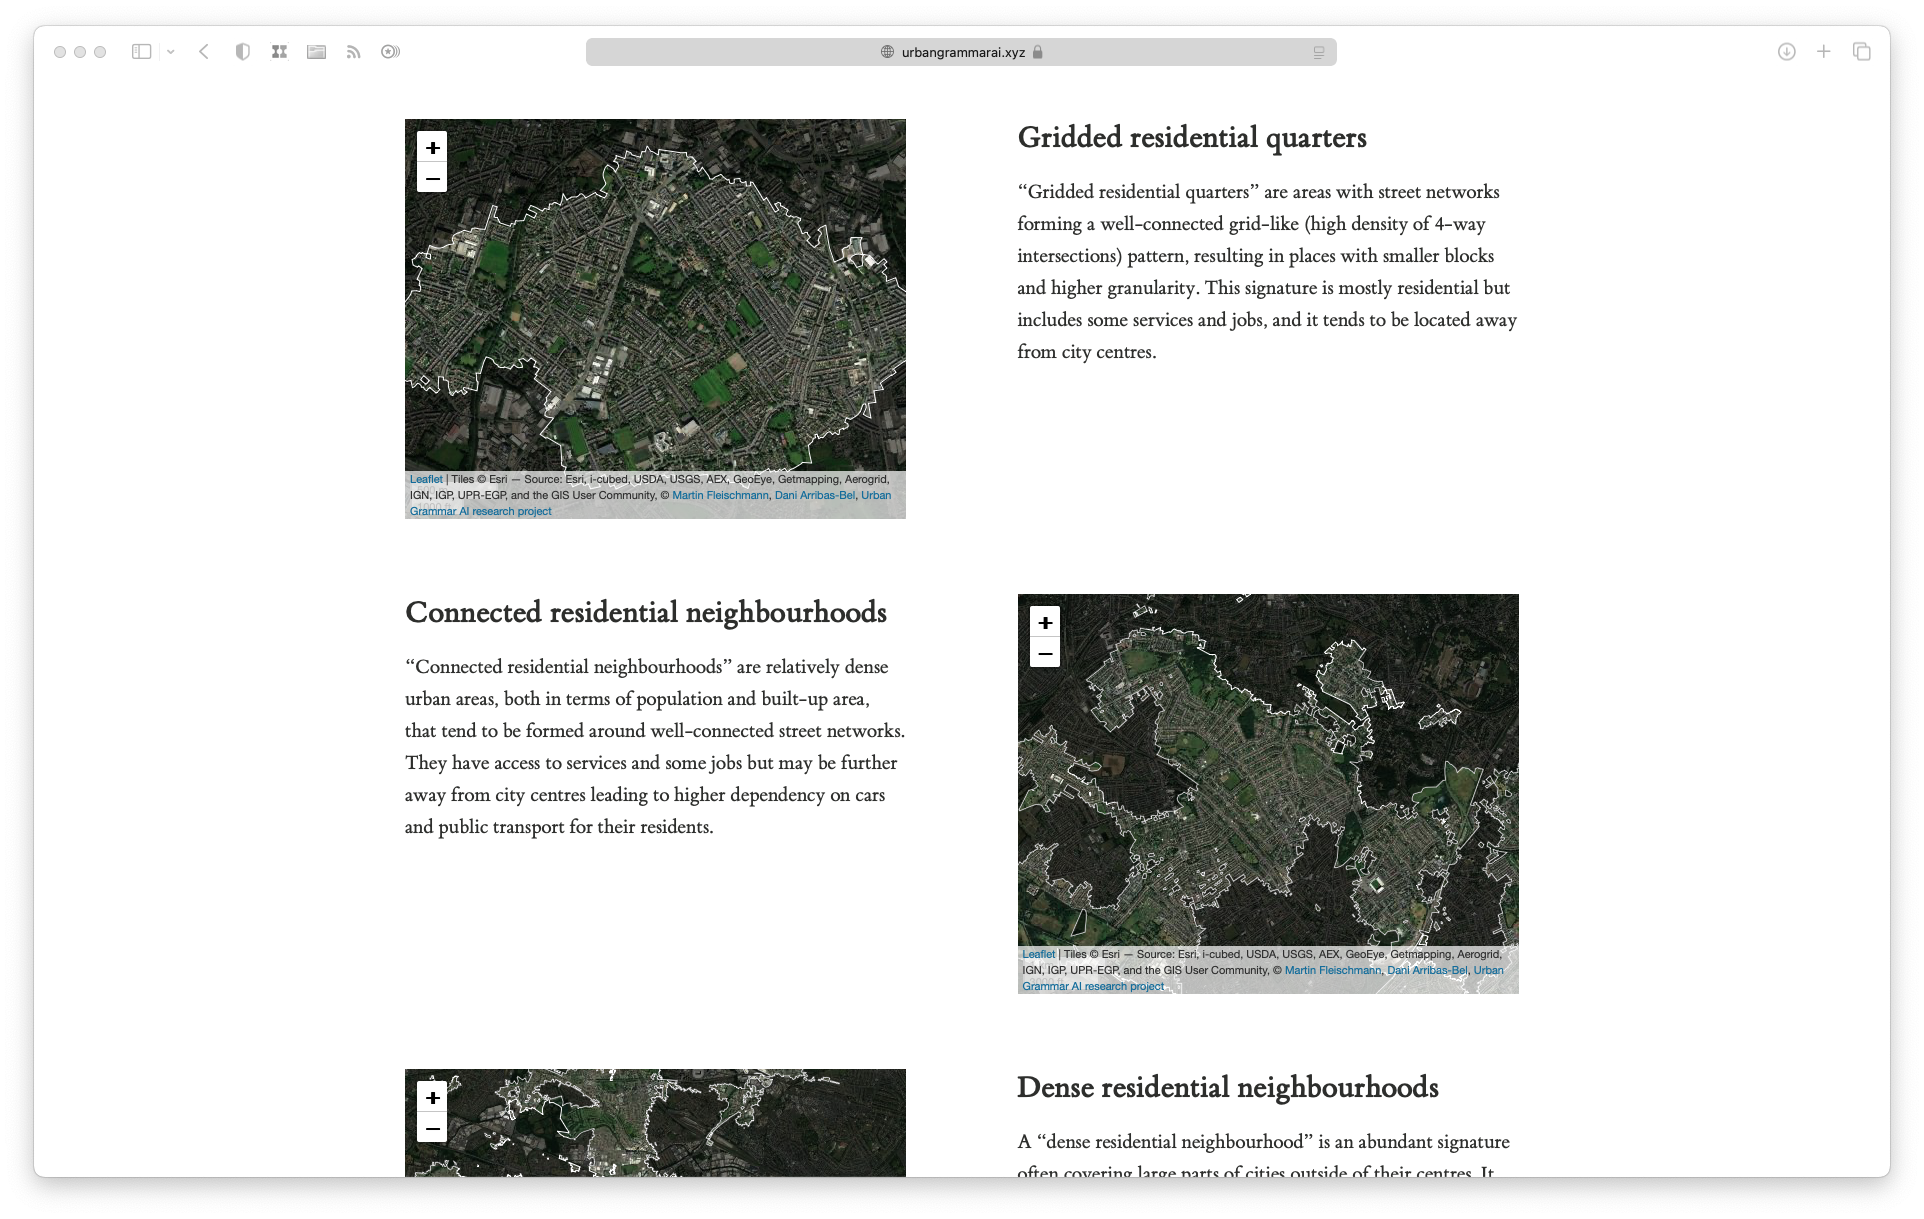Toggle Reader view in the address bar
This screenshot has width=1924, height=1219.
[1318, 52]
